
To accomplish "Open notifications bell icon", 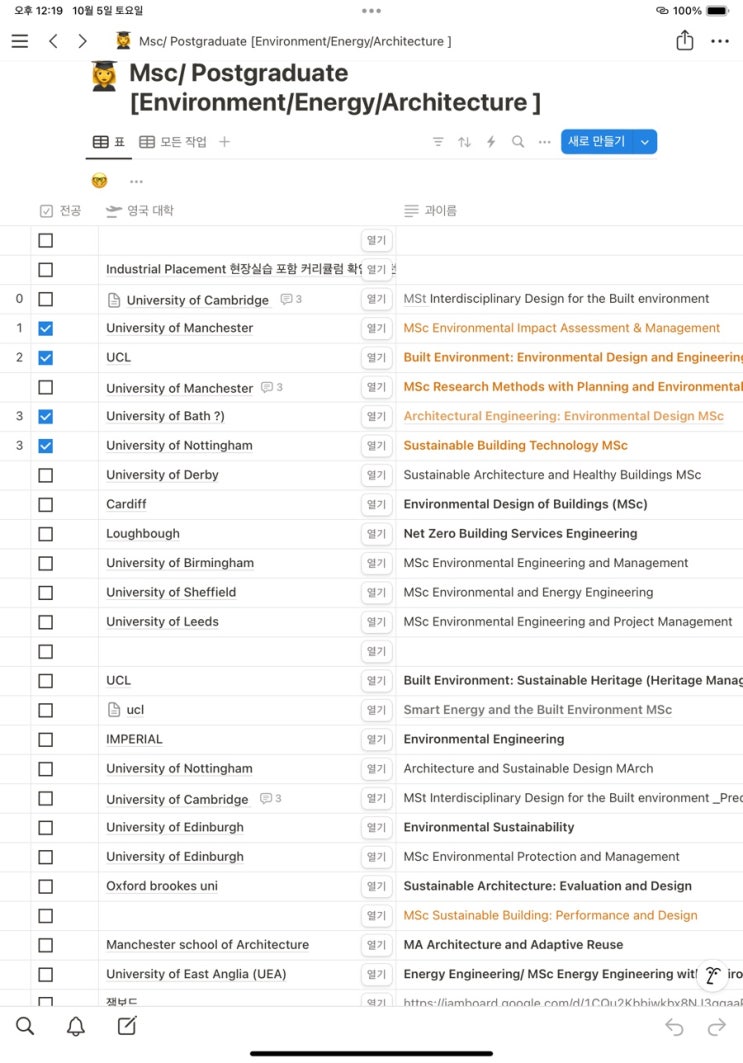I will (76, 1026).
